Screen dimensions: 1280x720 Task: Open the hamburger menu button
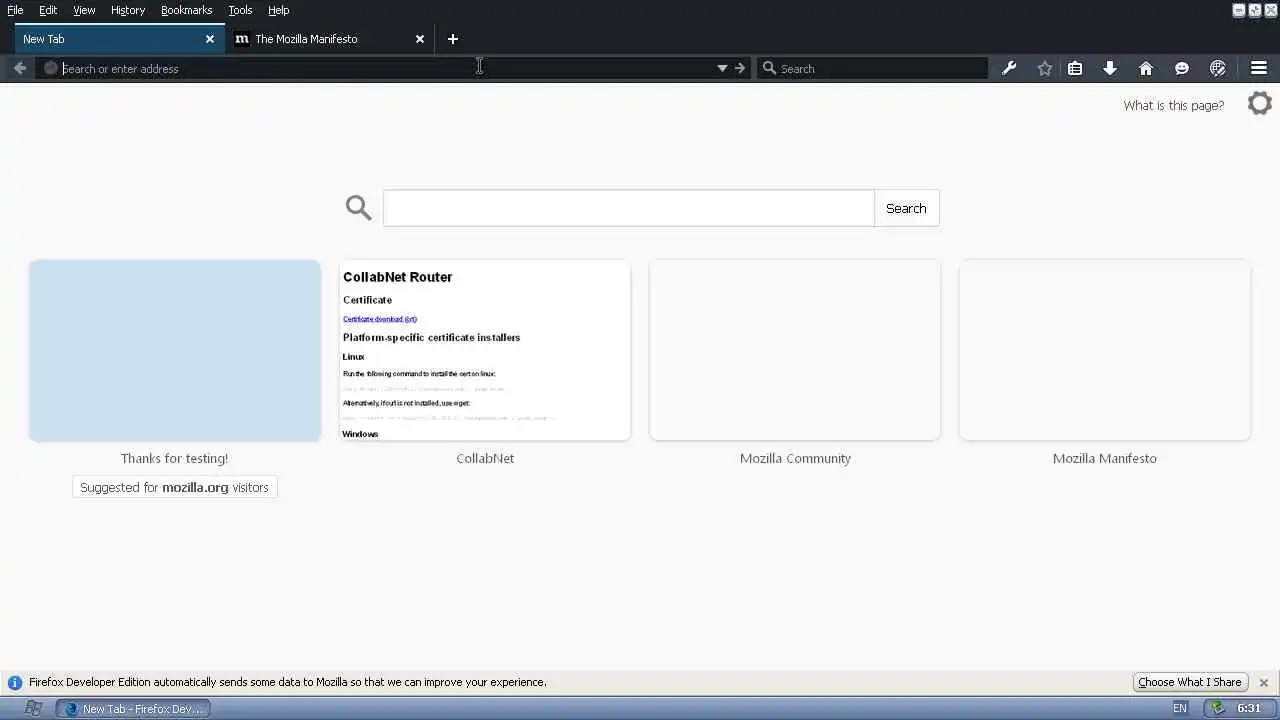click(1259, 68)
